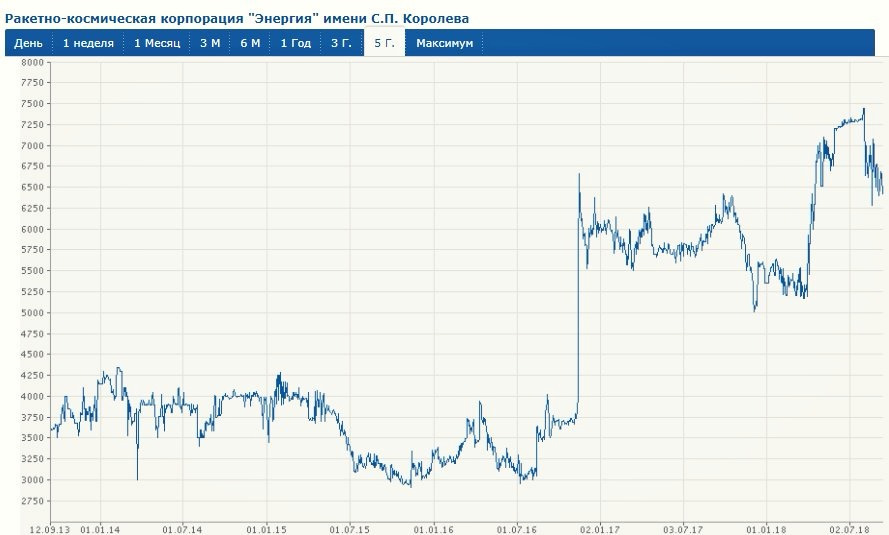Click the 01.07.15 date axis label
This screenshot has height=535, width=889.
pyautogui.click(x=349, y=530)
